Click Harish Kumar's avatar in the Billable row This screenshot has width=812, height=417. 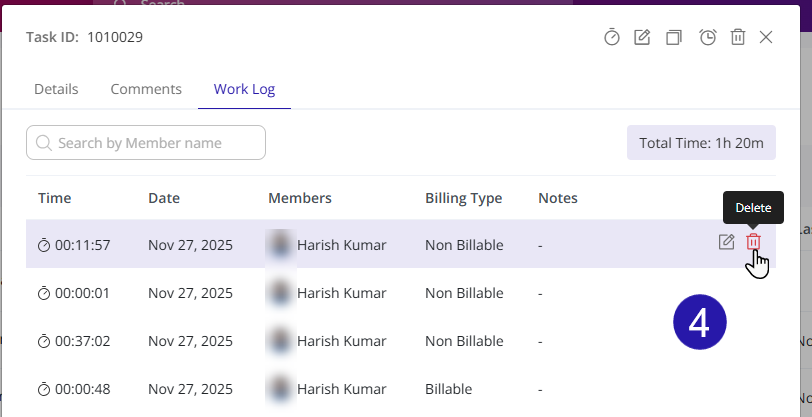point(281,388)
